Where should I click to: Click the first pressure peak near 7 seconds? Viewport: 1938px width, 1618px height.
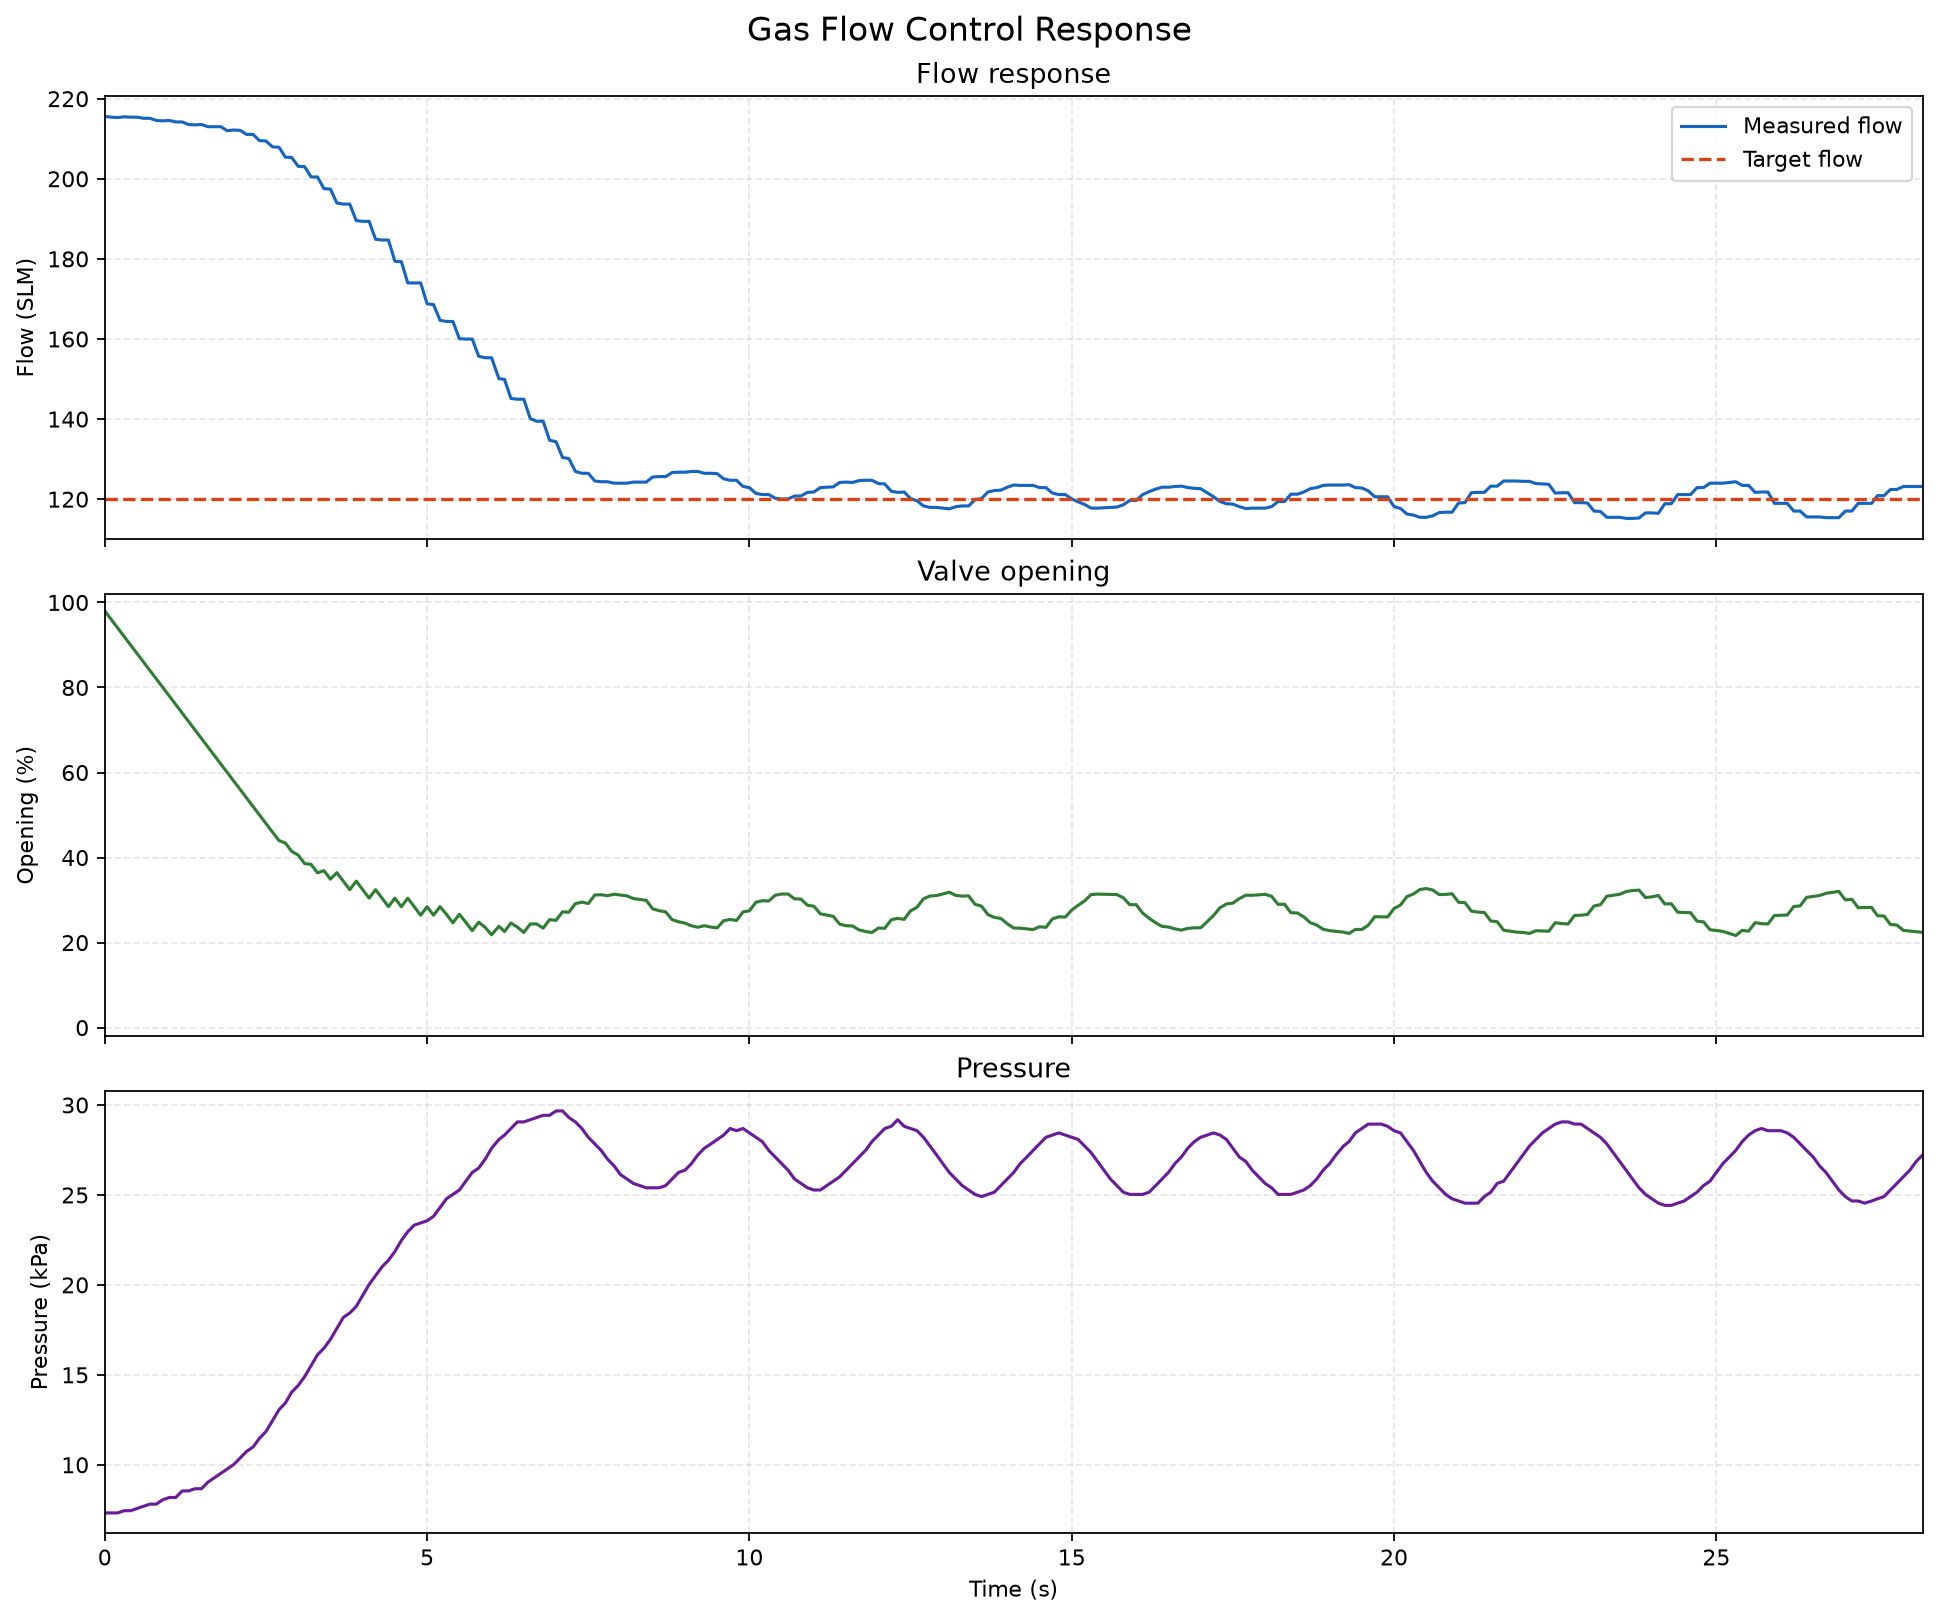[560, 1110]
